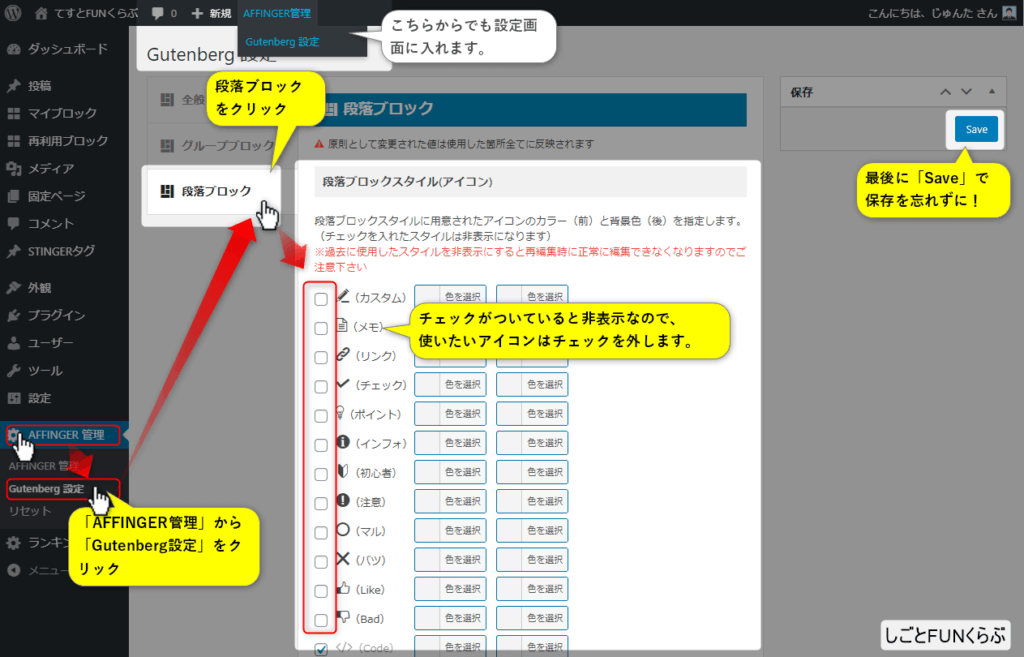Click 設定 sidebar icon
Screen dimensions: 1024x657
pos(14,398)
